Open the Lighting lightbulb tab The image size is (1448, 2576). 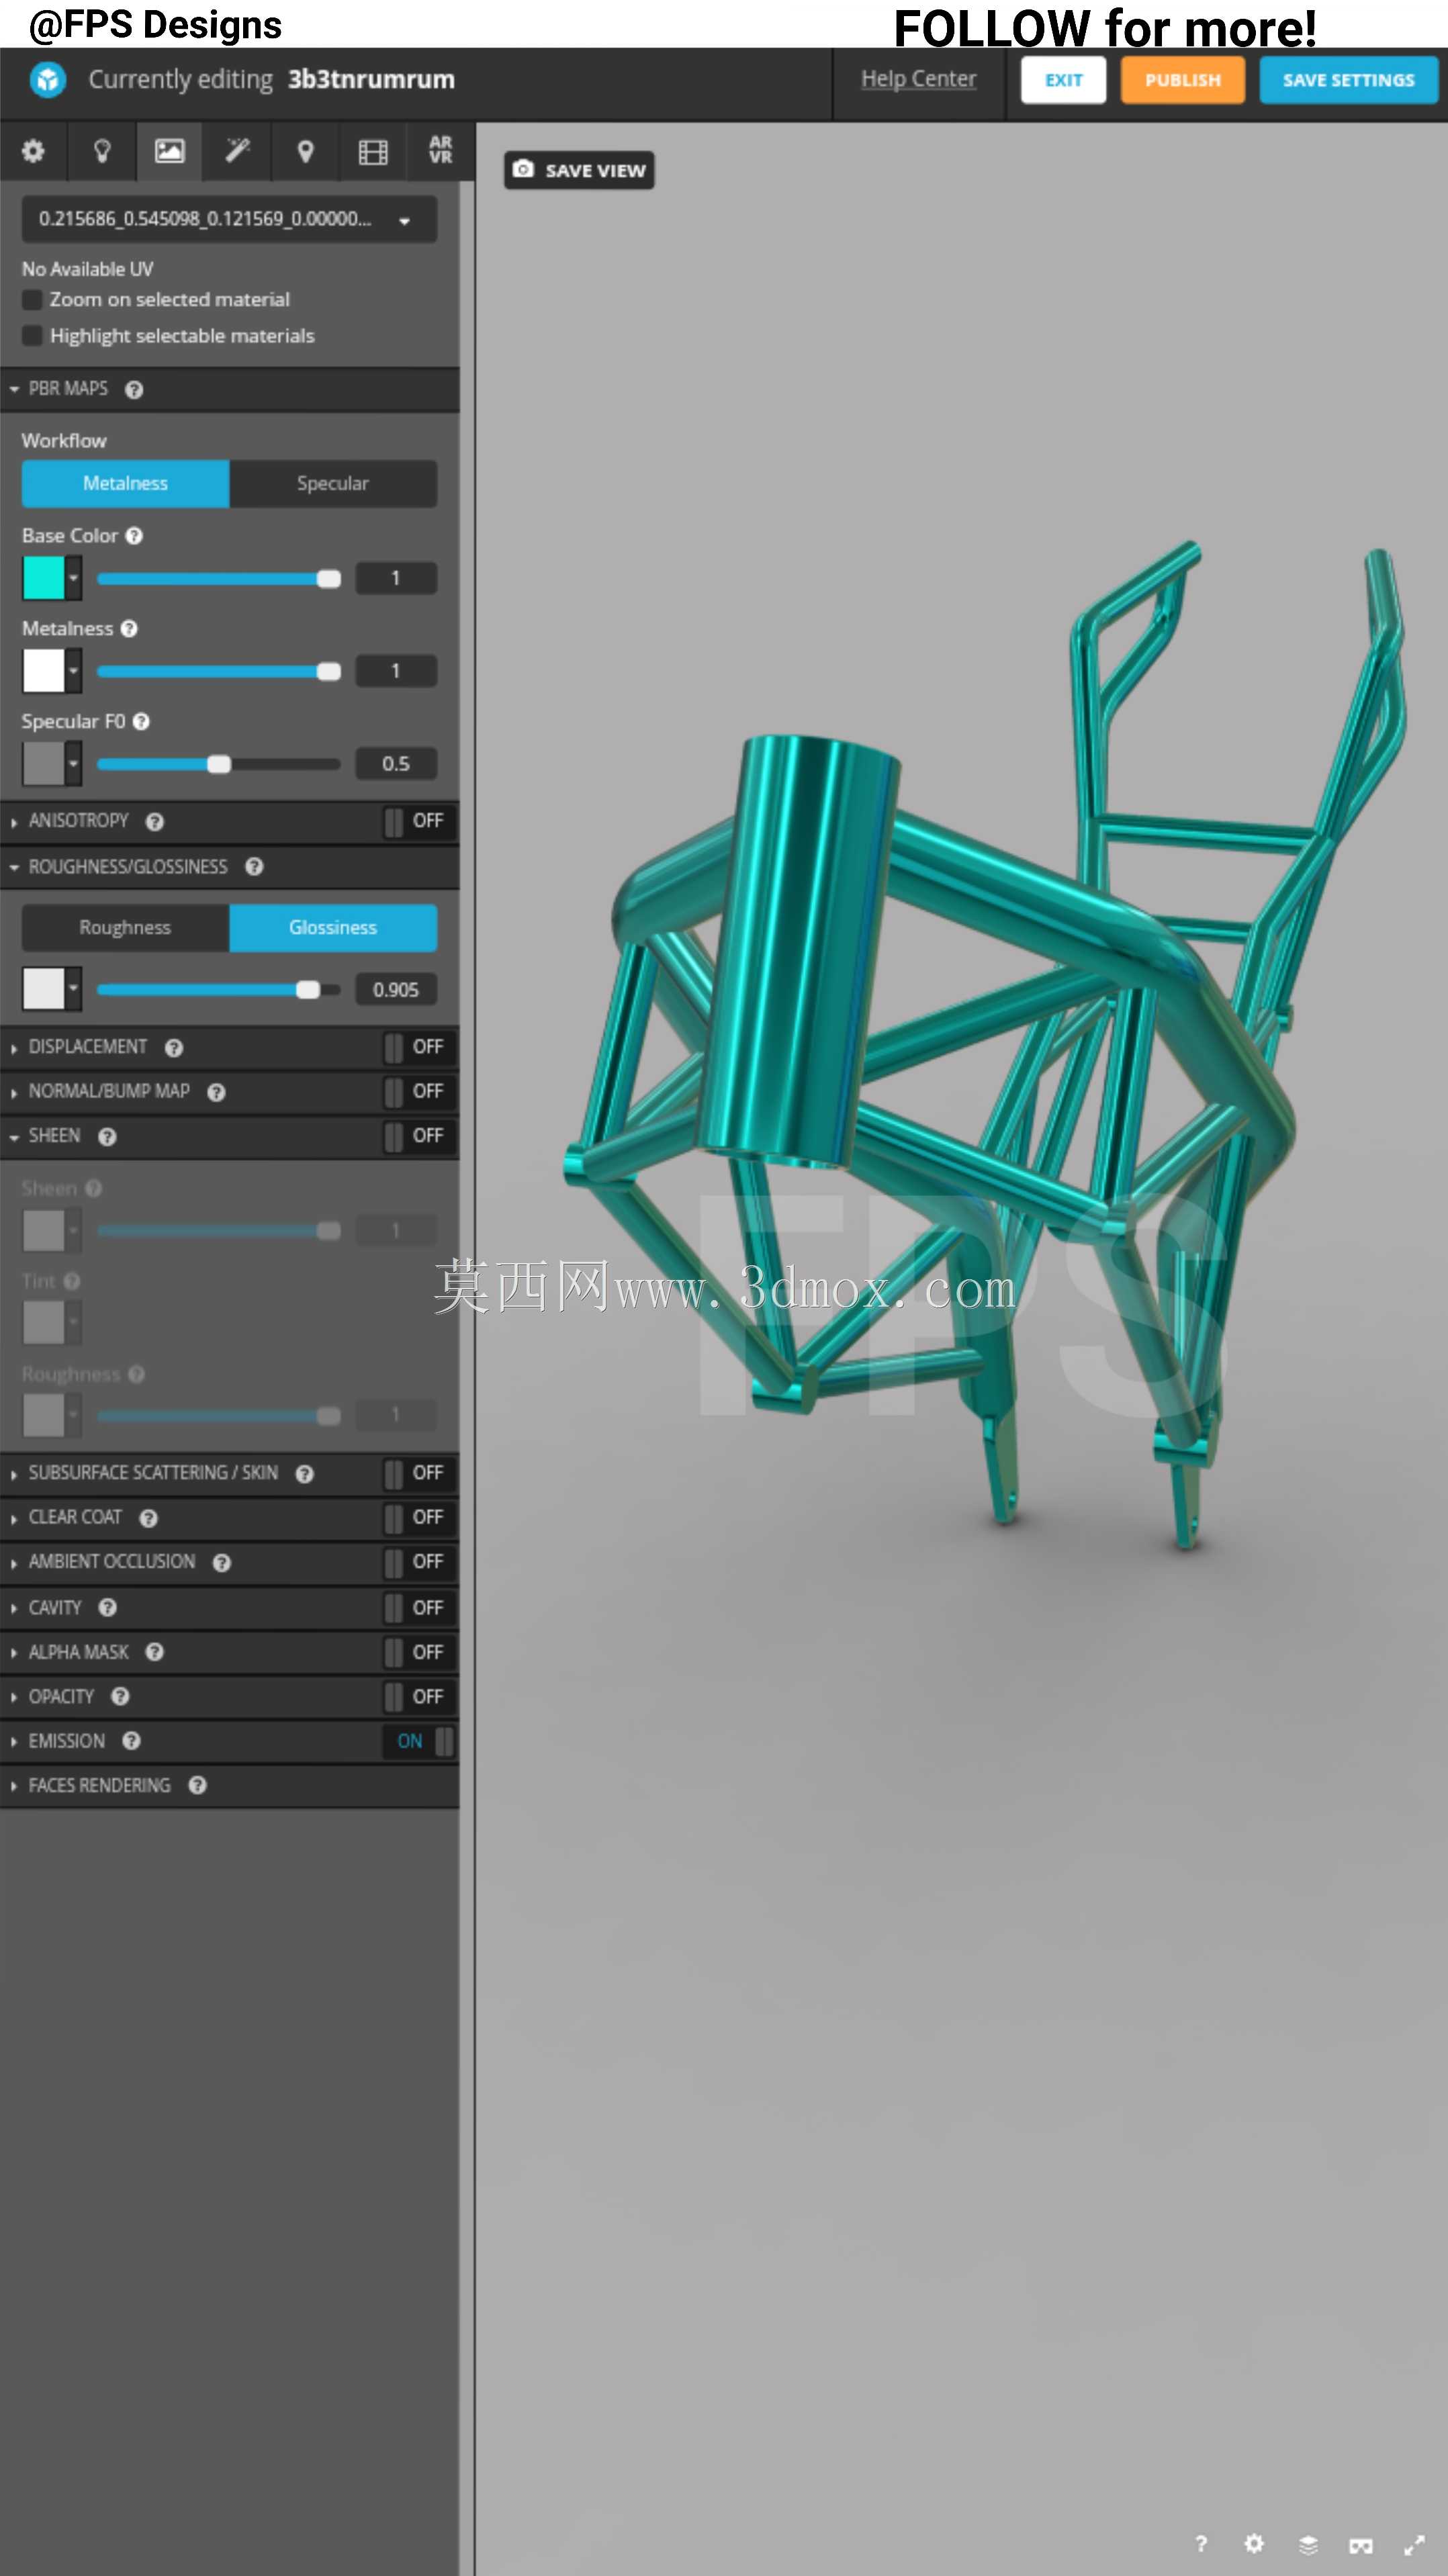[x=101, y=151]
